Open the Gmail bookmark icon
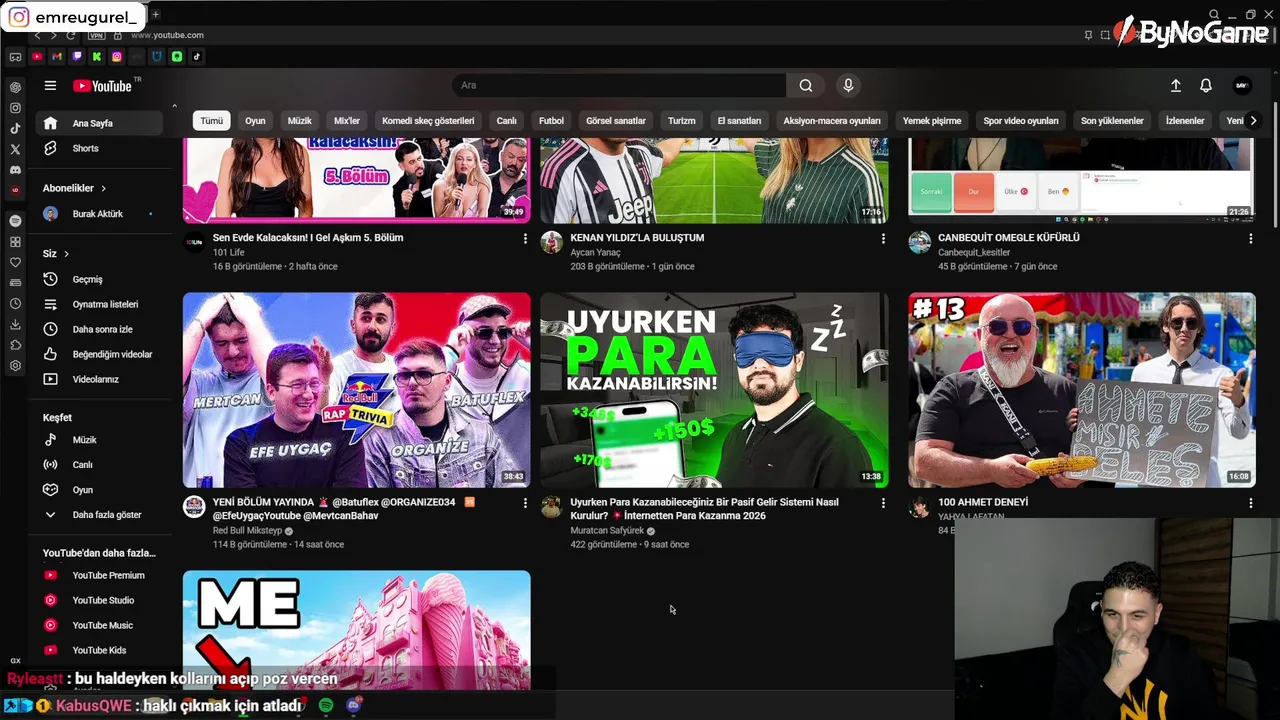Viewport: 1280px width, 720px height. tap(57, 57)
